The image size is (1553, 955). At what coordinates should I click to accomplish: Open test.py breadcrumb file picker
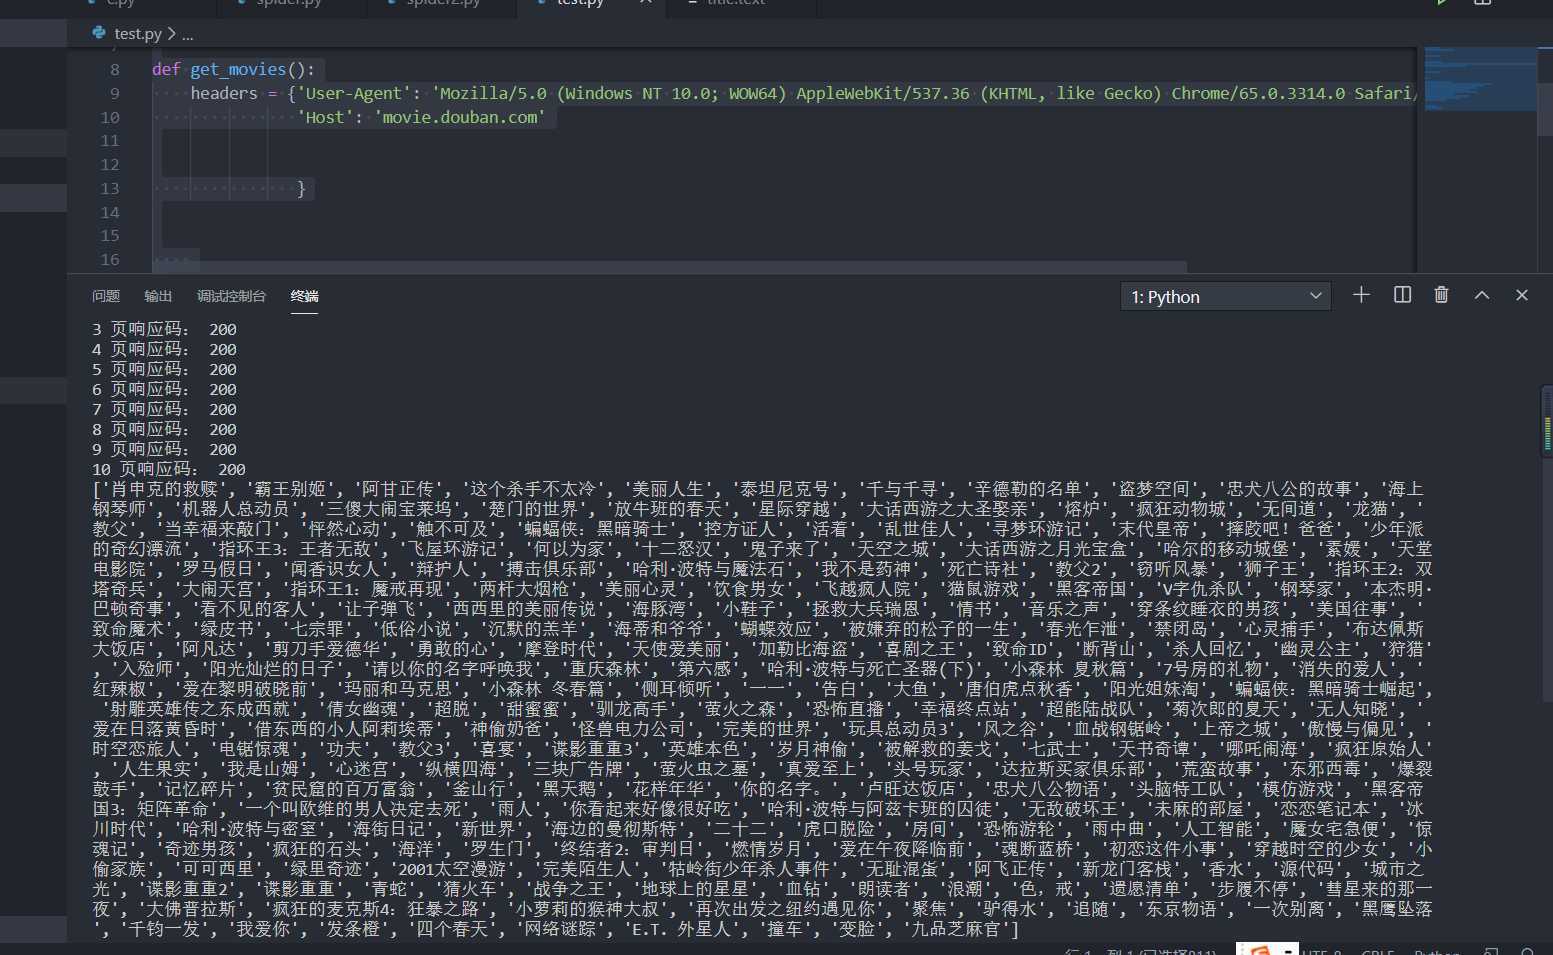pos(137,34)
